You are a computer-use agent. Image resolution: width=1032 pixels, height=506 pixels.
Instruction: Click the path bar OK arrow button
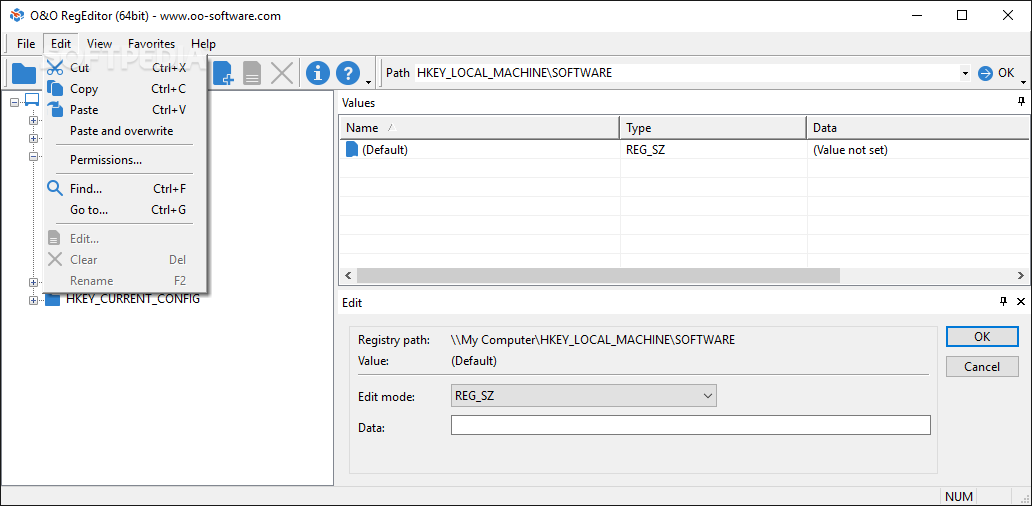click(996, 73)
